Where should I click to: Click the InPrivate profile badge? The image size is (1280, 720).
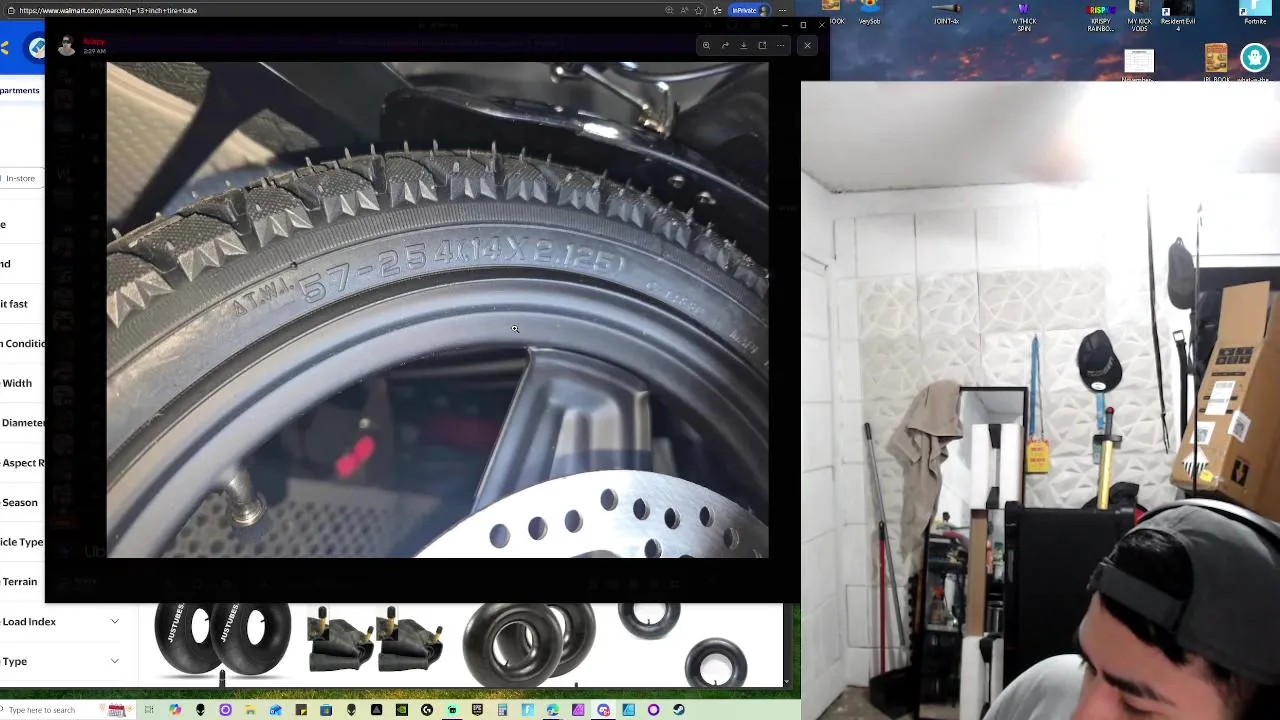click(749, 10)
